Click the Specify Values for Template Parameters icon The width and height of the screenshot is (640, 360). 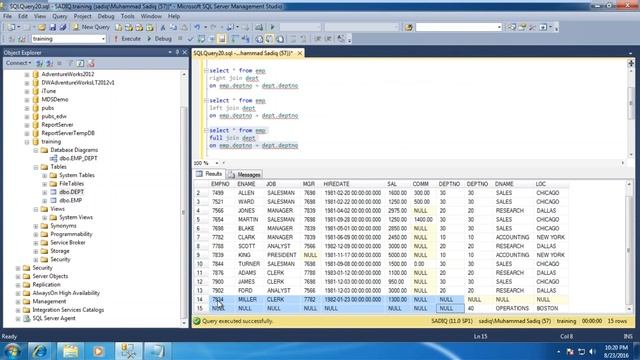(341, 39)
